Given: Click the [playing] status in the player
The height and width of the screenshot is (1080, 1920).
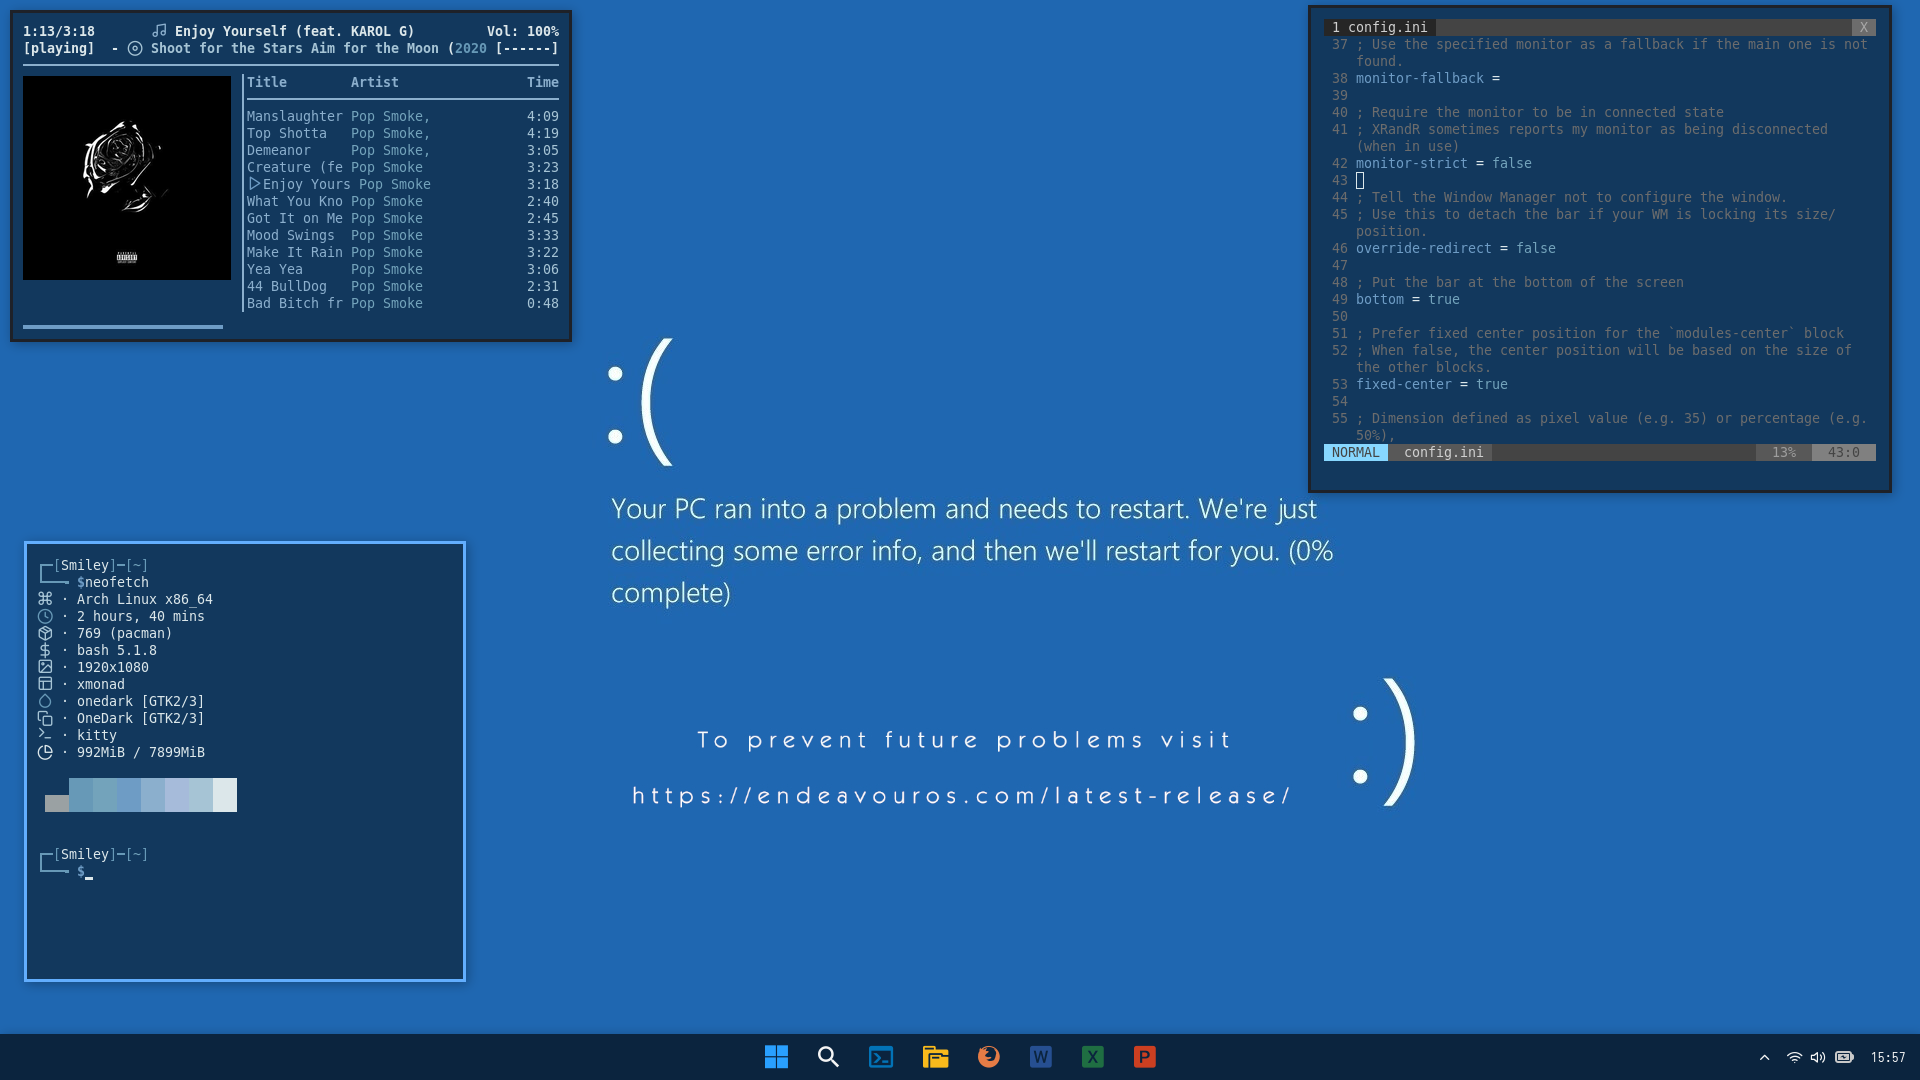Looking at the screenshot, I should [59, 49].
